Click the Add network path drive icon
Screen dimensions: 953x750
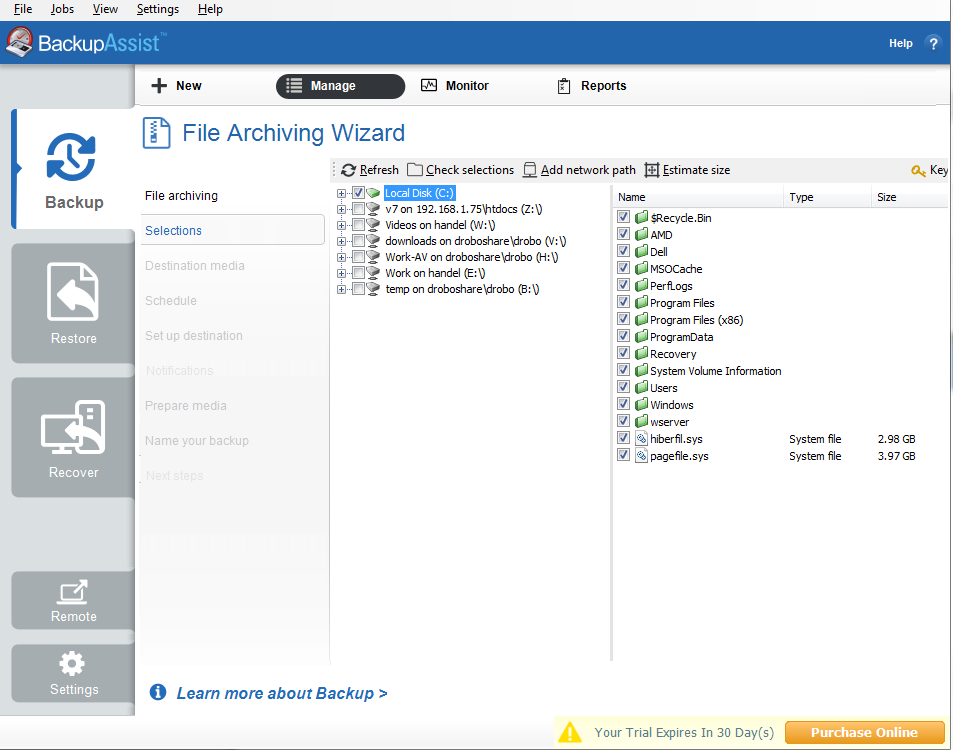point(530,170)
